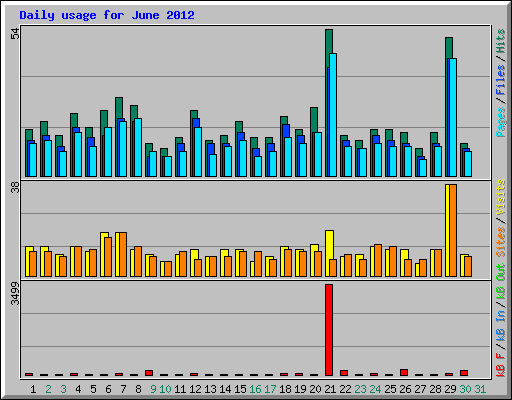Viewport: 512px width, 400px height.
Task: Click day 28 on the x-axis
Action: (x=435, y=389)
